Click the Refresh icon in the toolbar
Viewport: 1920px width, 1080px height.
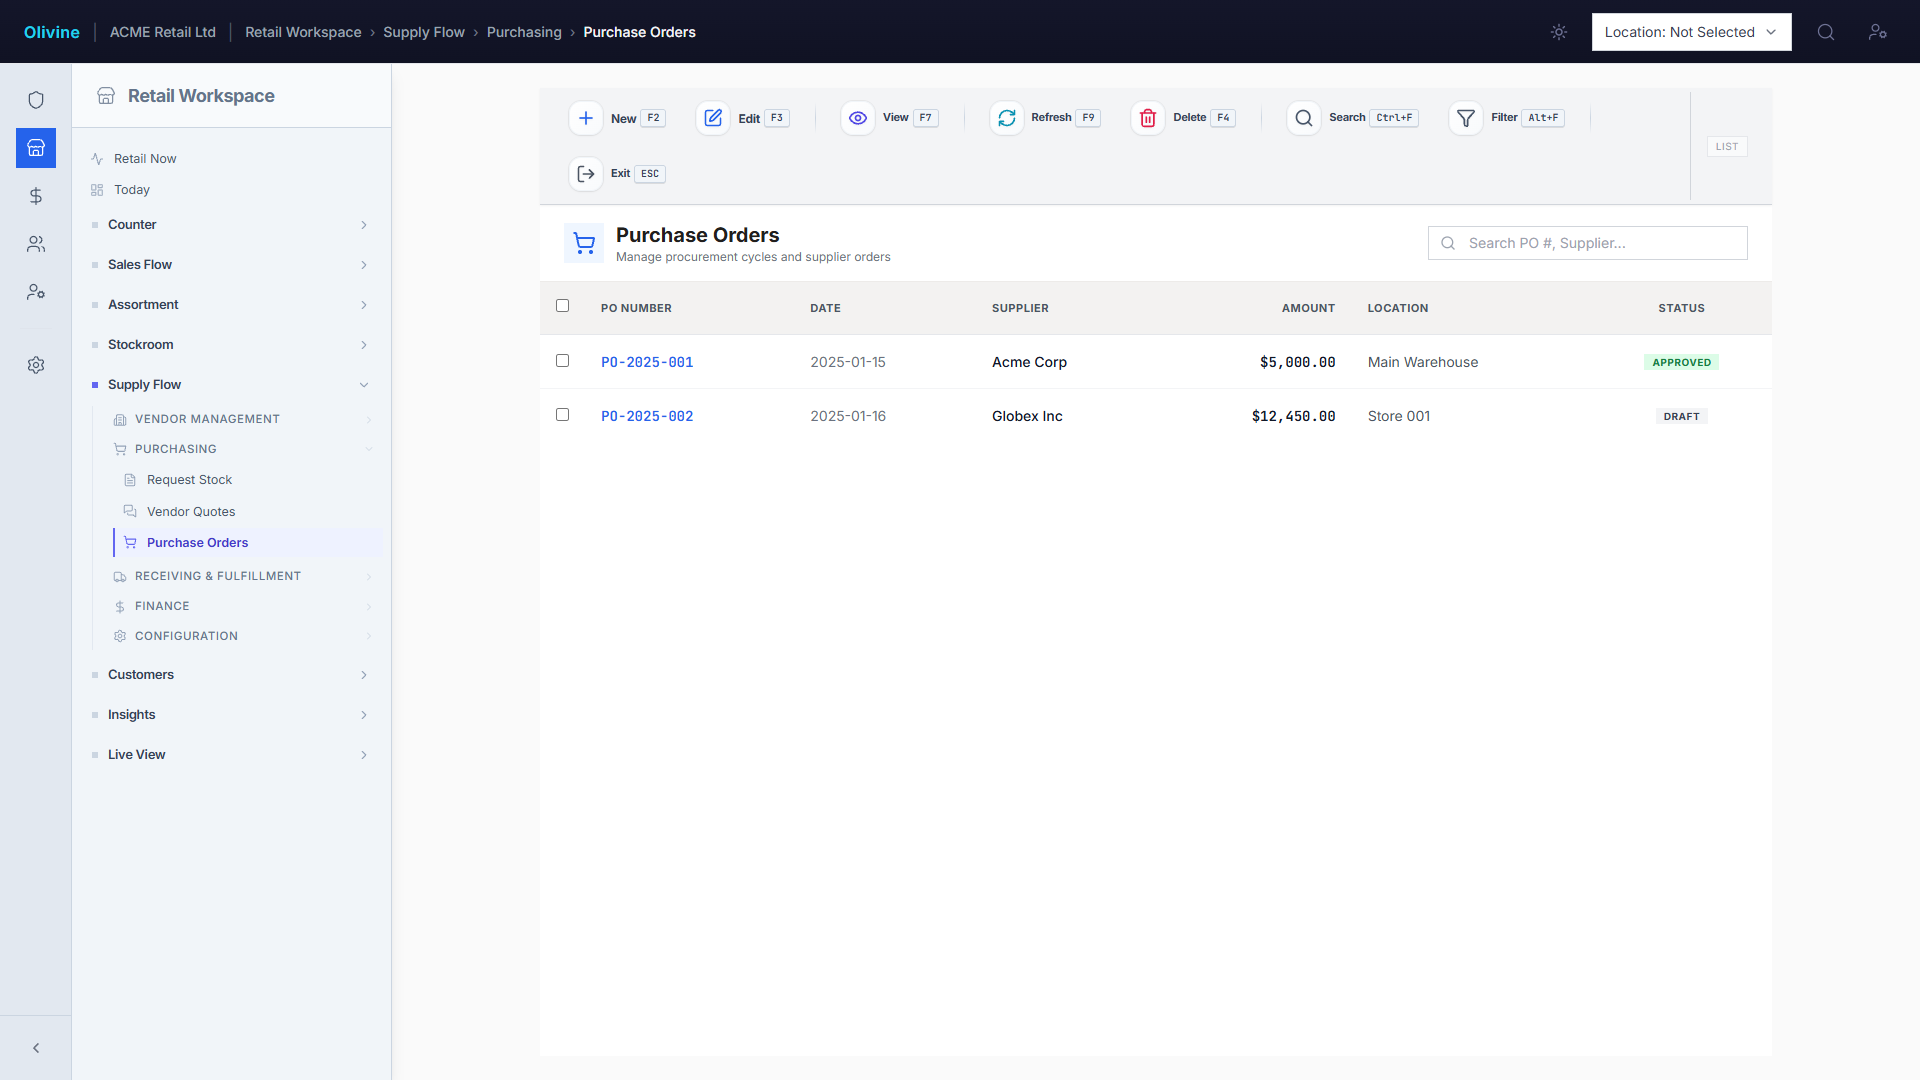[x=1007, y=118]
